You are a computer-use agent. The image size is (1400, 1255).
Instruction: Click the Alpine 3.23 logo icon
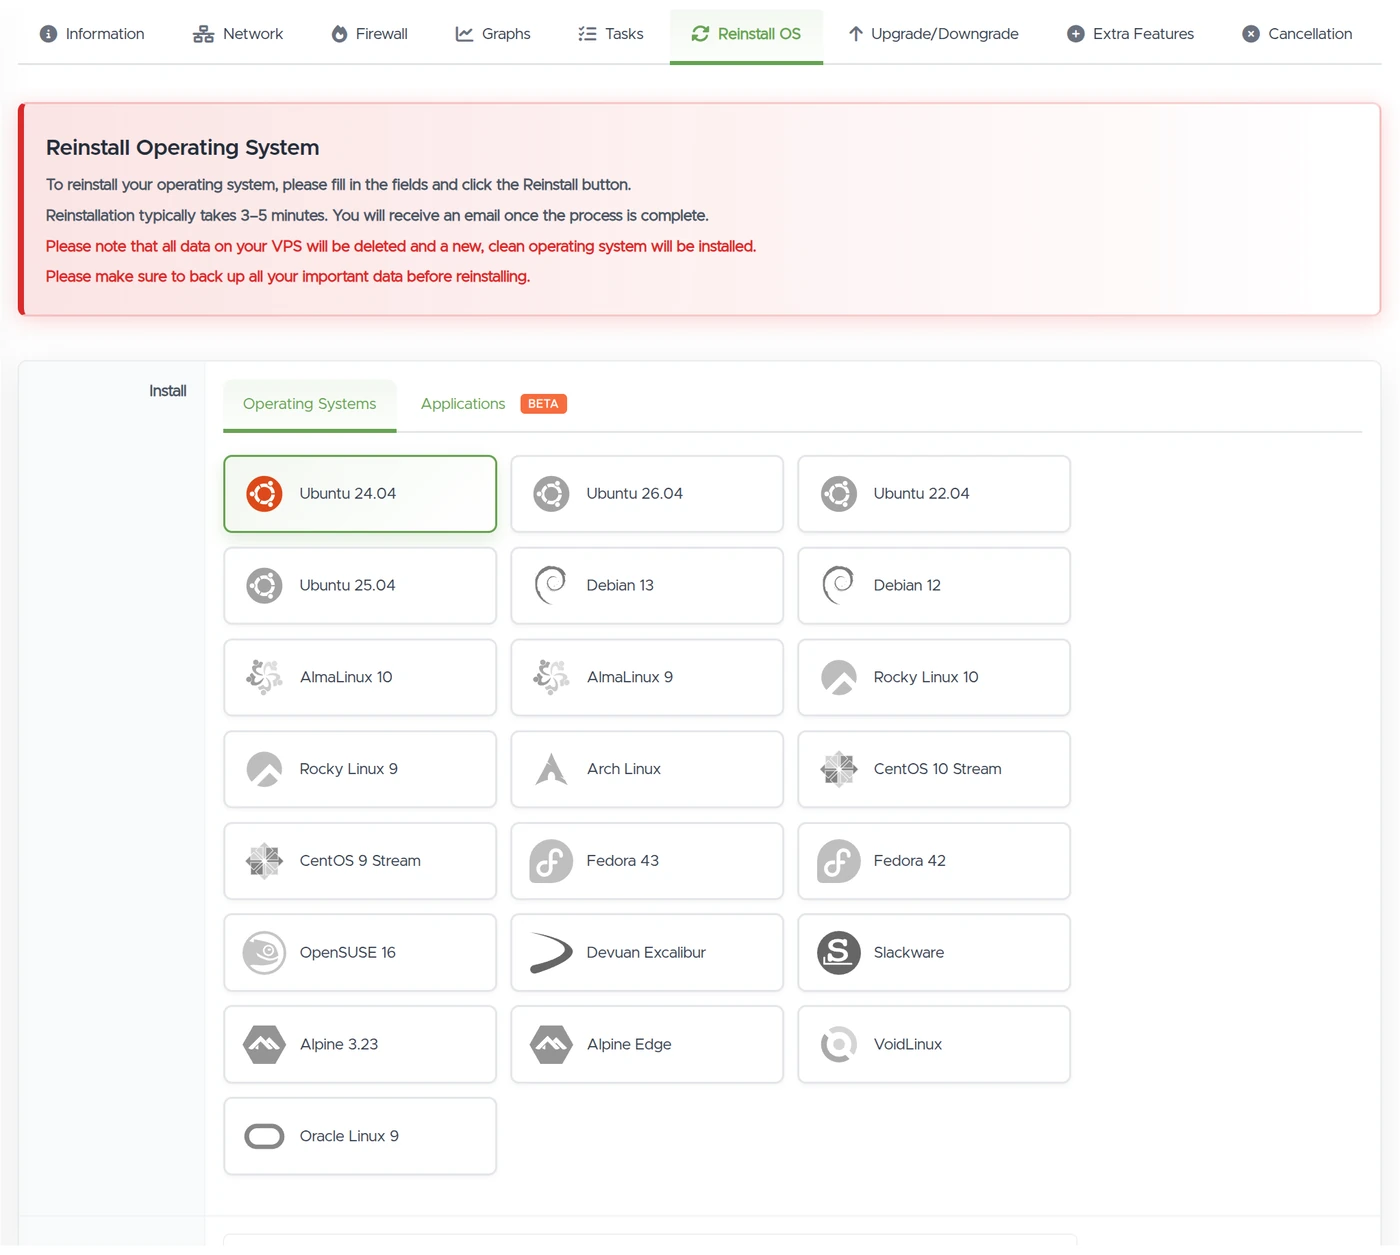click(x=264, y=1045)
